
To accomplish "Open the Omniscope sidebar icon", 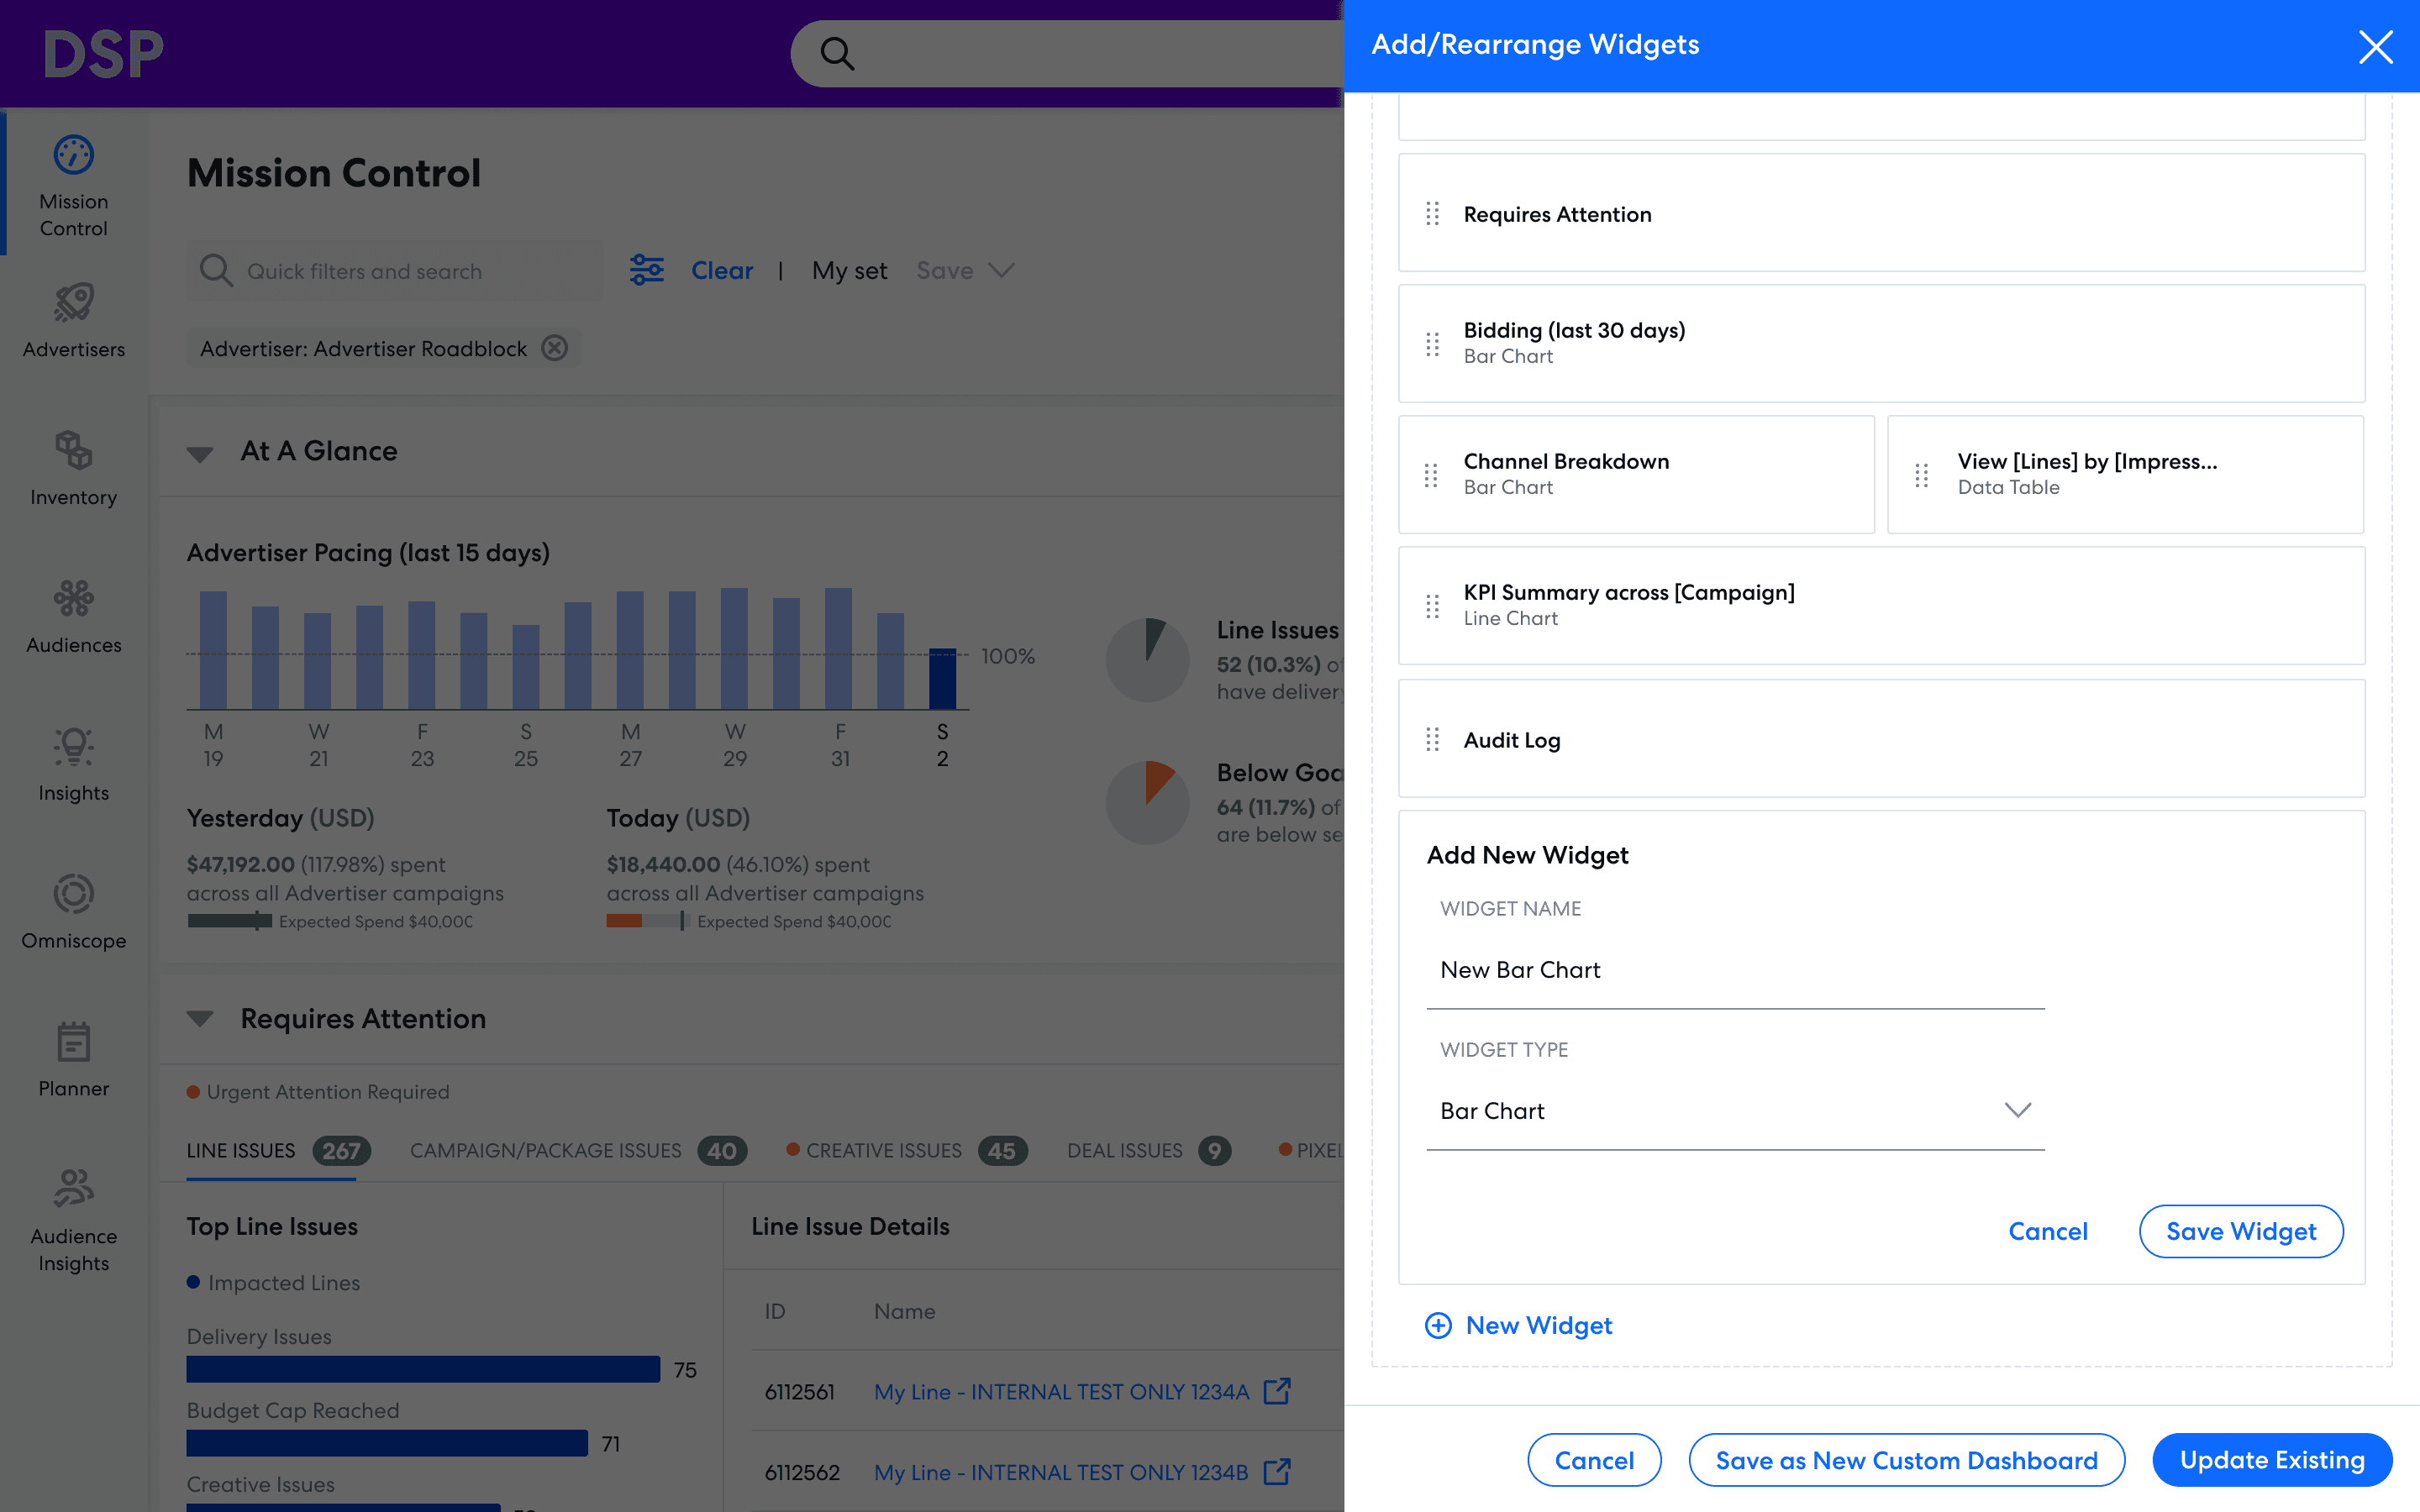I will pyautogui.click(x=73, y=894).
